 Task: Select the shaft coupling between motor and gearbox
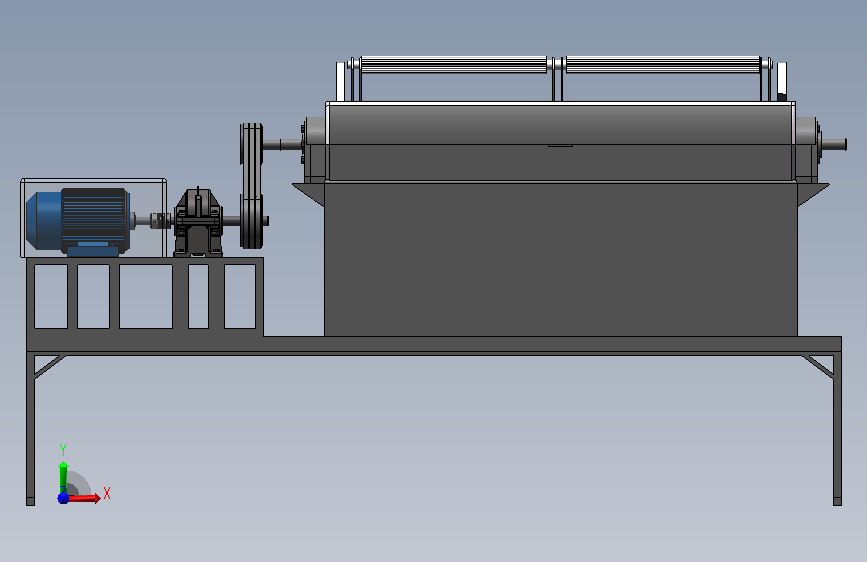(x=160, y=220)
